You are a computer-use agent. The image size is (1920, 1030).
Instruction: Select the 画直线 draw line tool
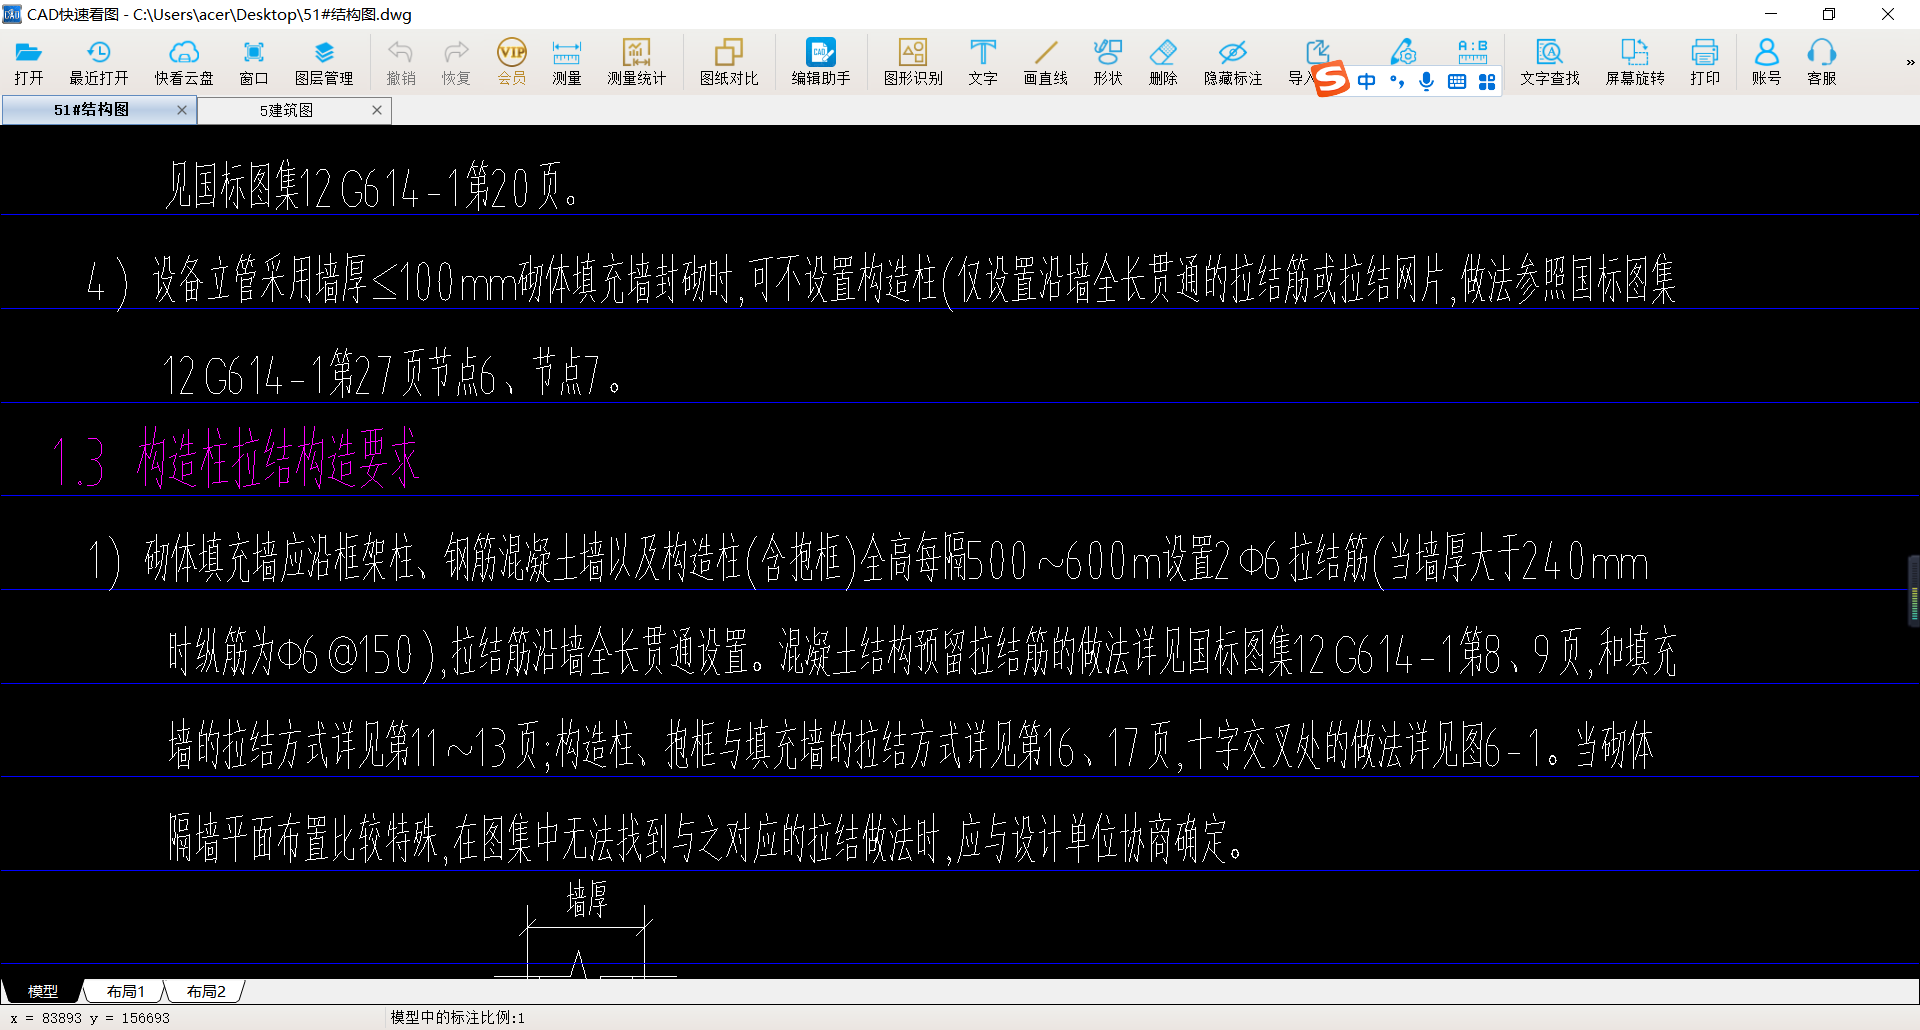[x=1046, y=63]
